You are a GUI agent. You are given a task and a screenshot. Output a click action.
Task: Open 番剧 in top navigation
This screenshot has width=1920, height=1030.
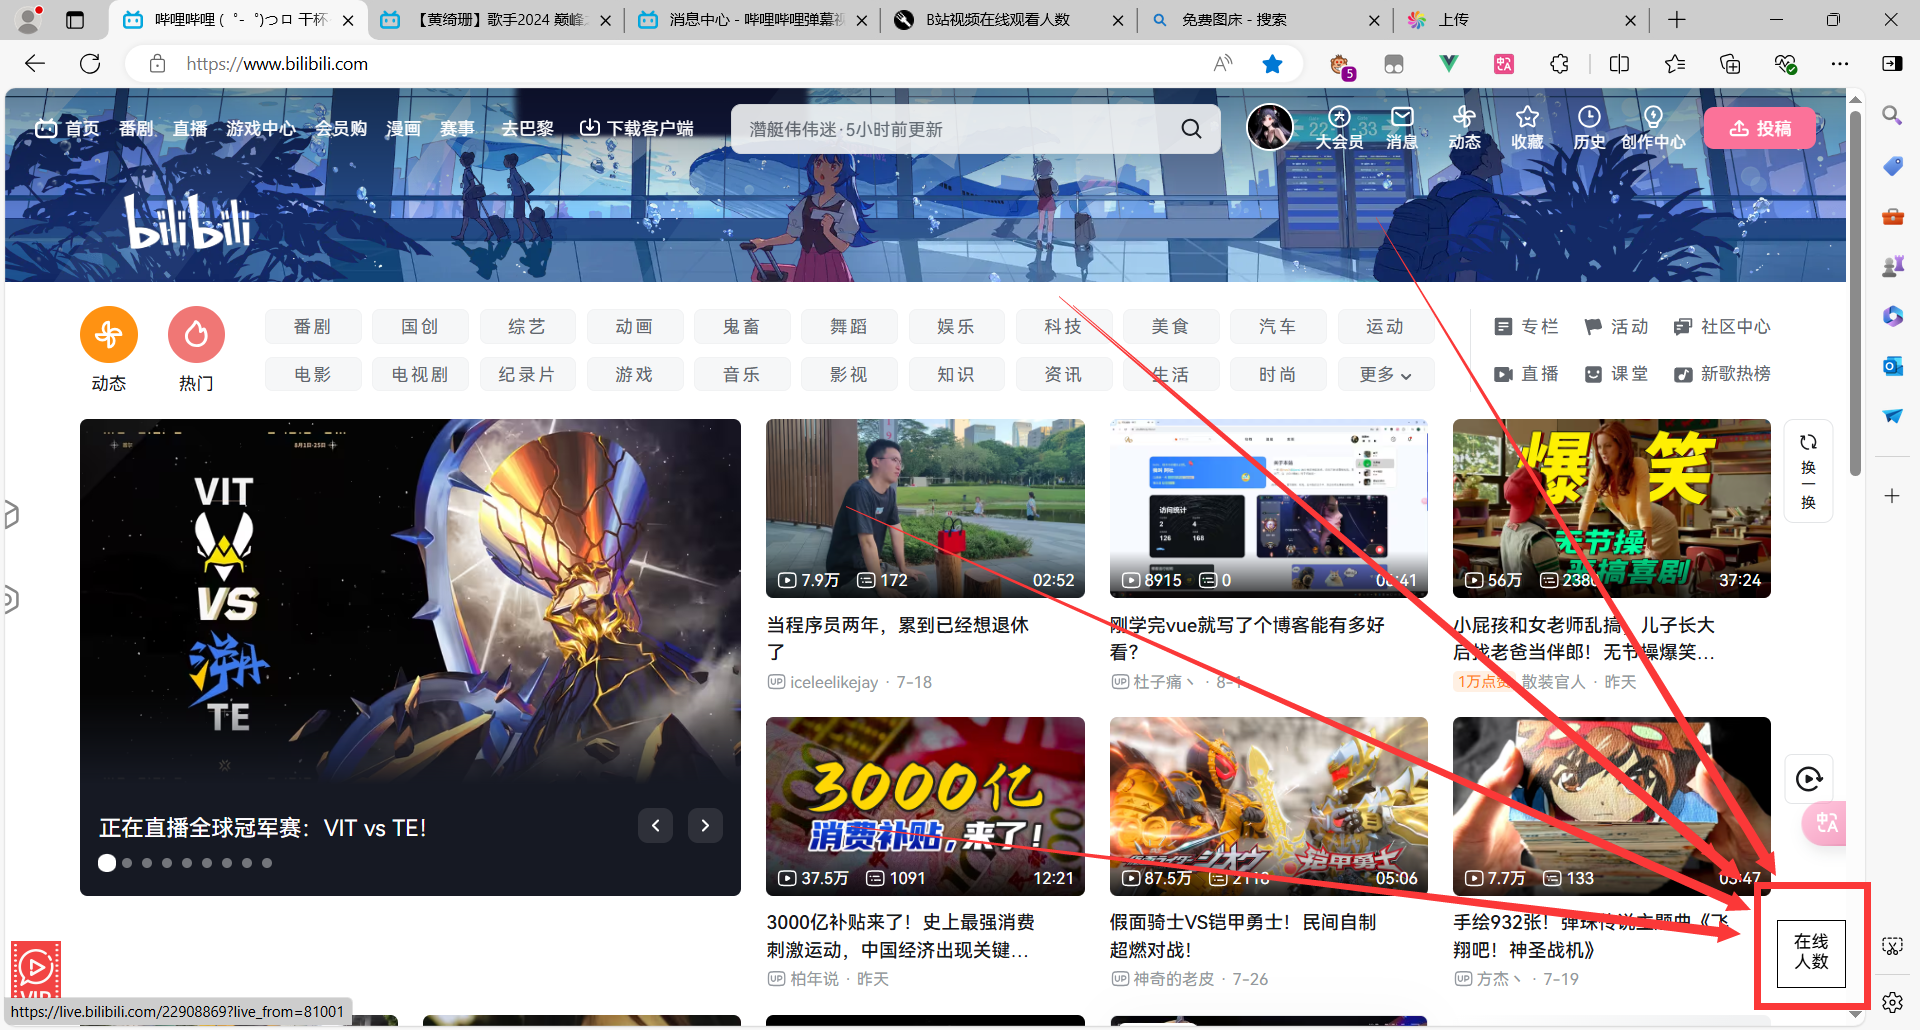tap(136, 128)
